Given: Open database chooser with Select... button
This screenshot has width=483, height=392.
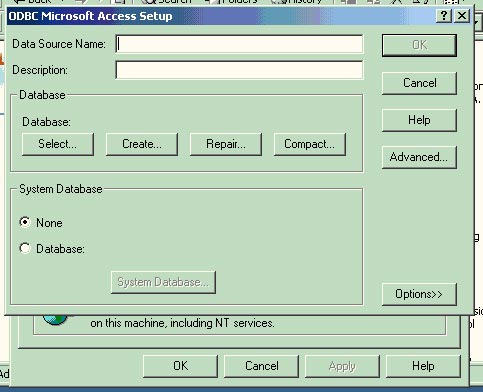Looking at the screenshot, I should 58,144.
